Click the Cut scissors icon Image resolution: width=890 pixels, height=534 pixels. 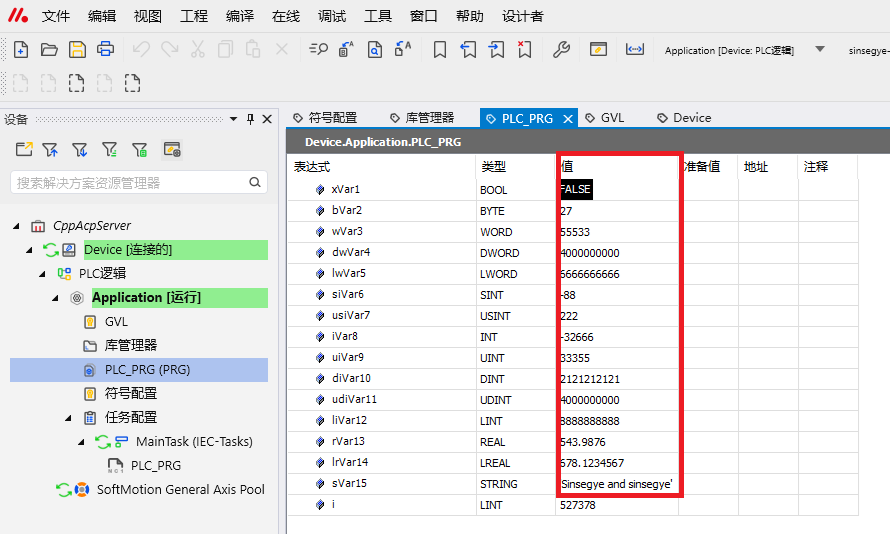point(197,49)
